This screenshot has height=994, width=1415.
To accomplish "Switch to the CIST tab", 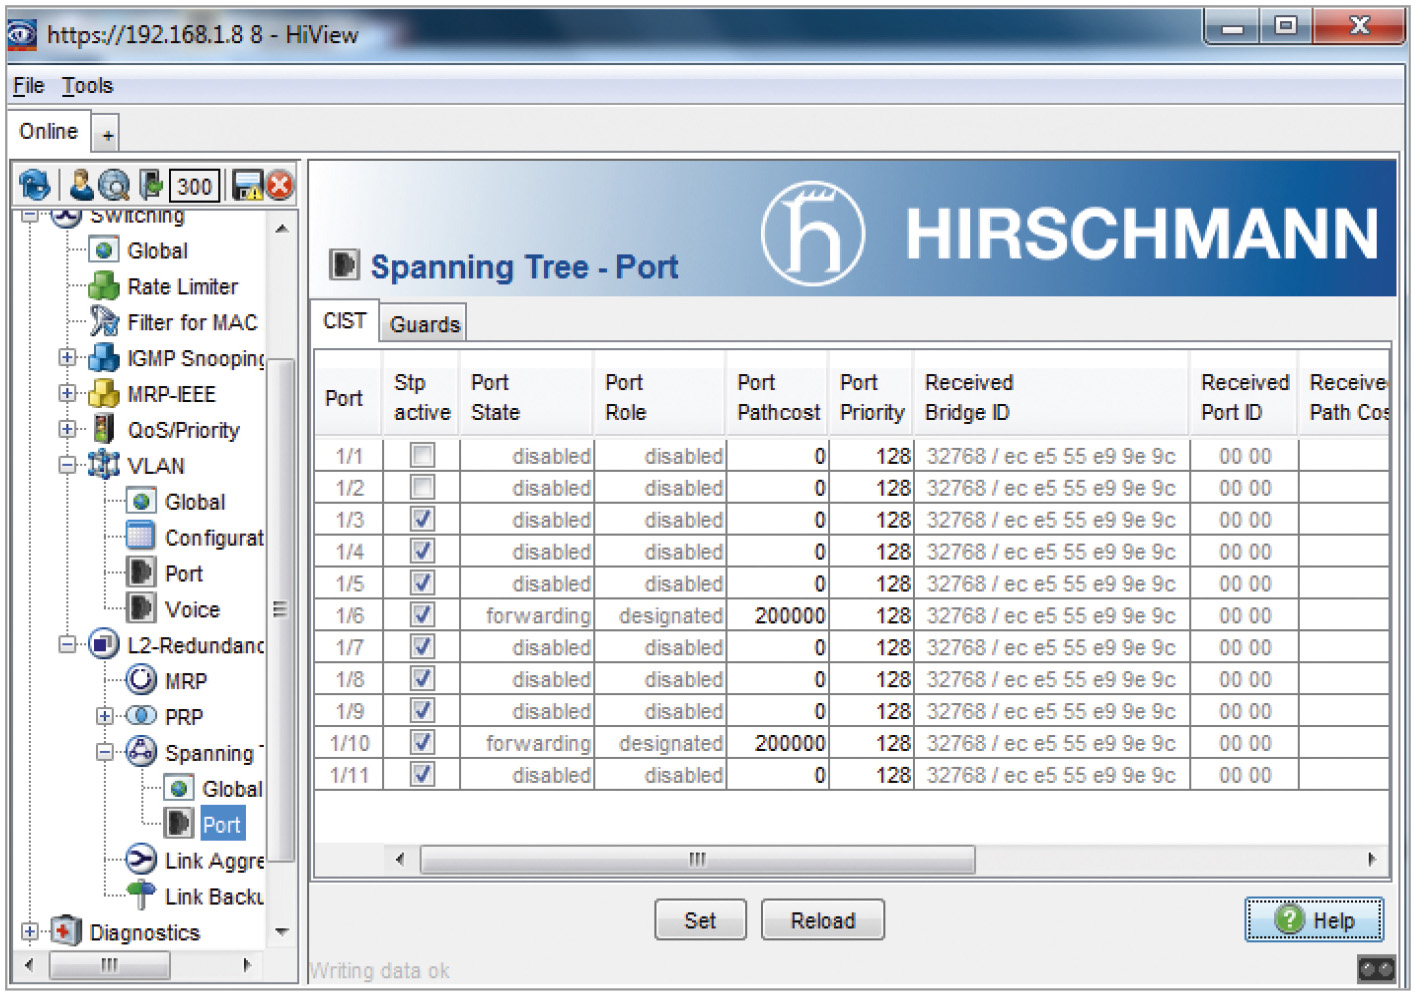I will point(345,321).
